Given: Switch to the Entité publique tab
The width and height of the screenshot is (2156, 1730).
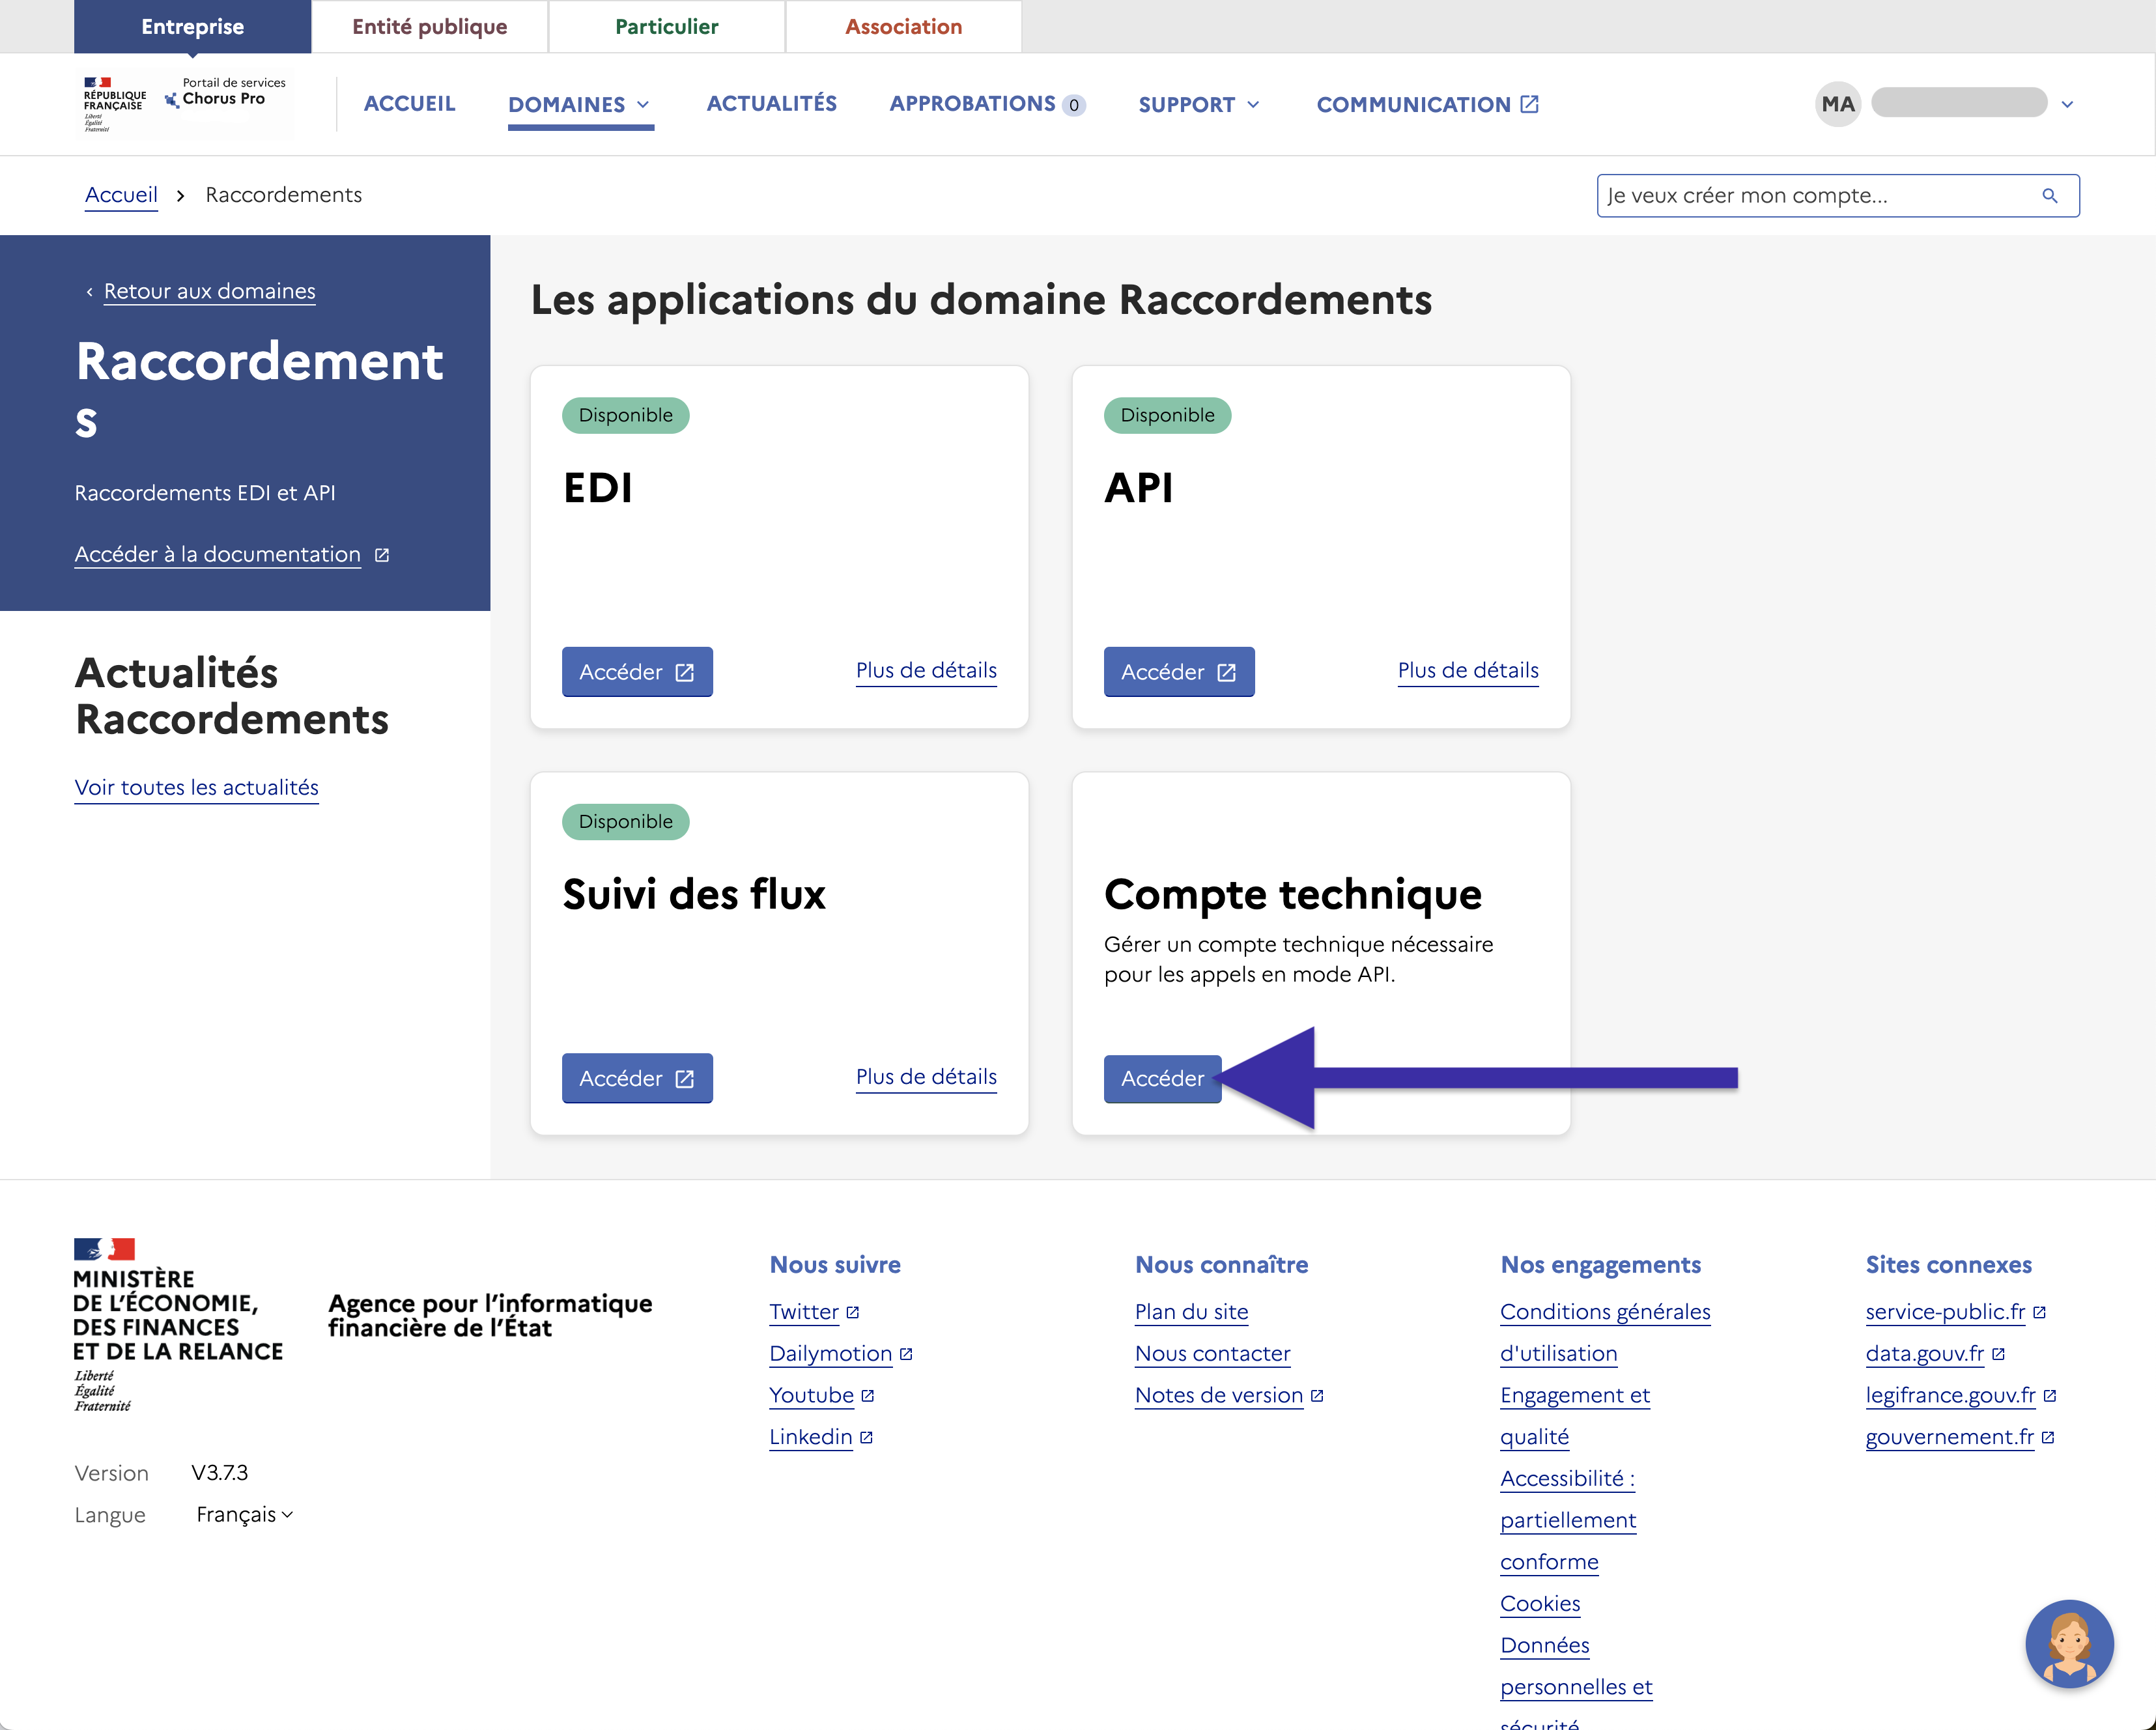Looking at the screenshot, I should click(429, 27).
